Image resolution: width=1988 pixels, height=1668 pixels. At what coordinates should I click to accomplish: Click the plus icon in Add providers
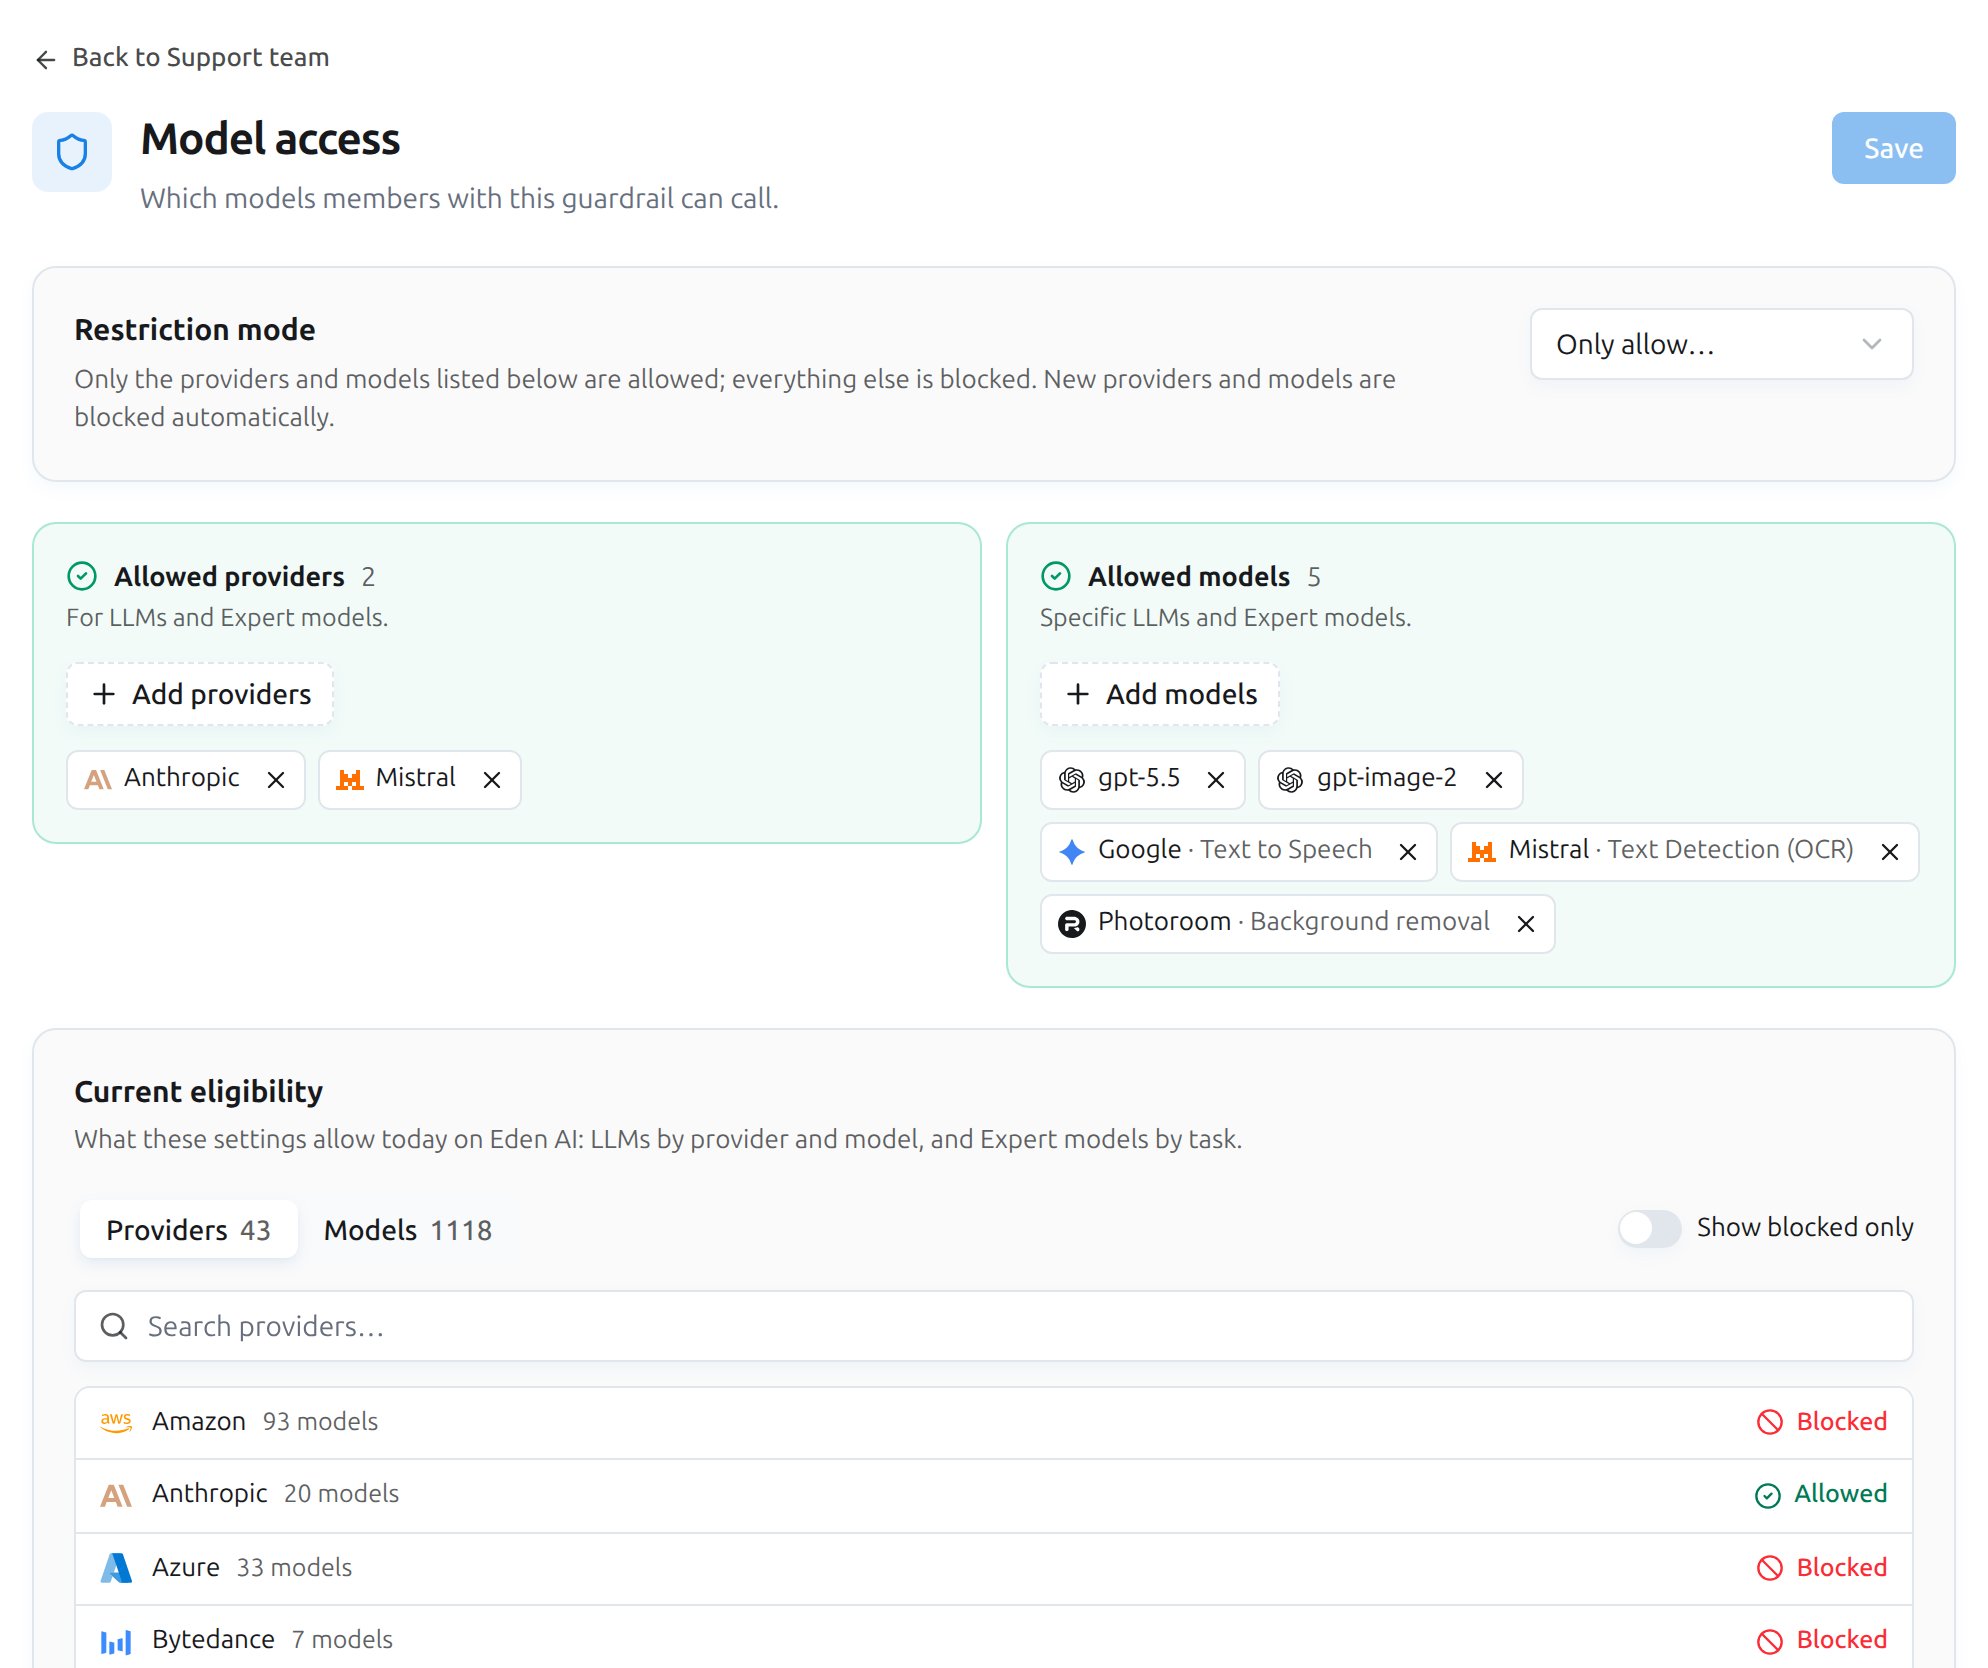tap(104, 694)
